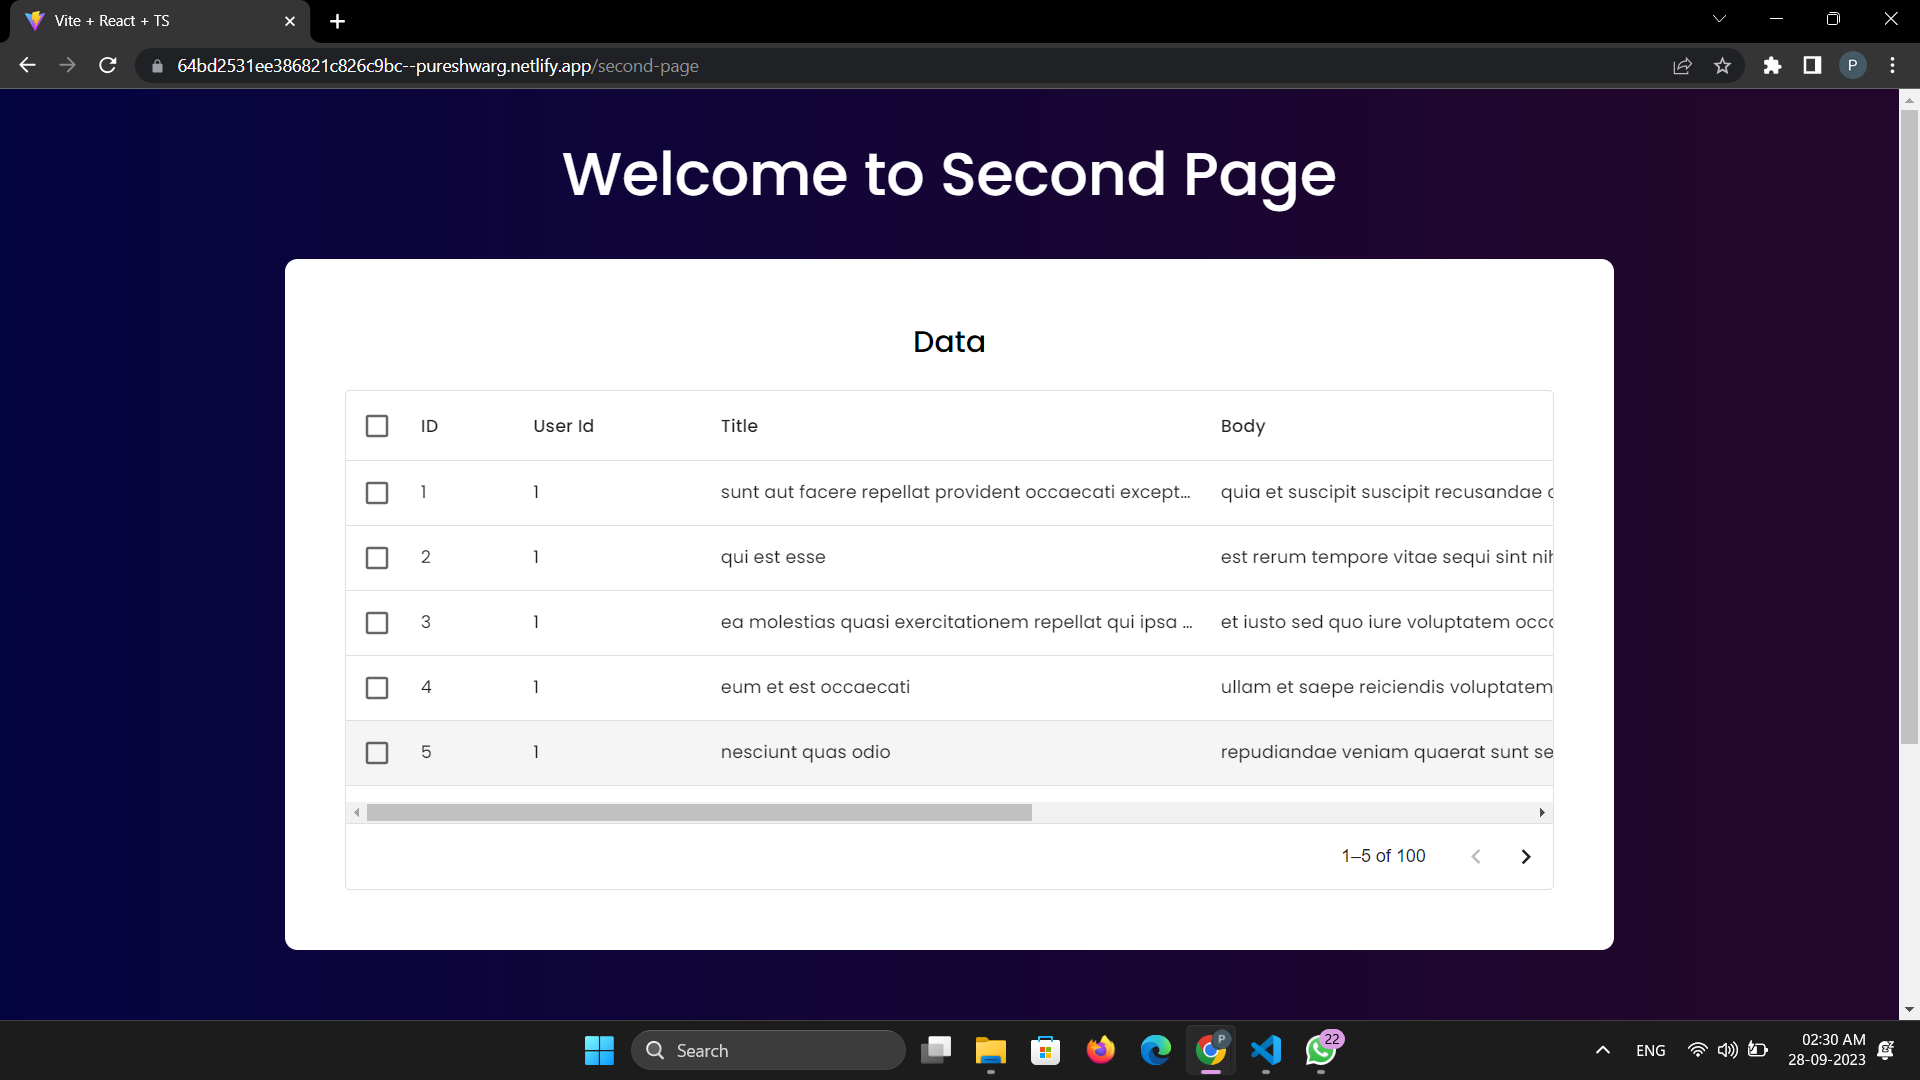The image size is (1920, 1080).
Task: Open the Chrome side panel icon
Action: [1811, 65]
